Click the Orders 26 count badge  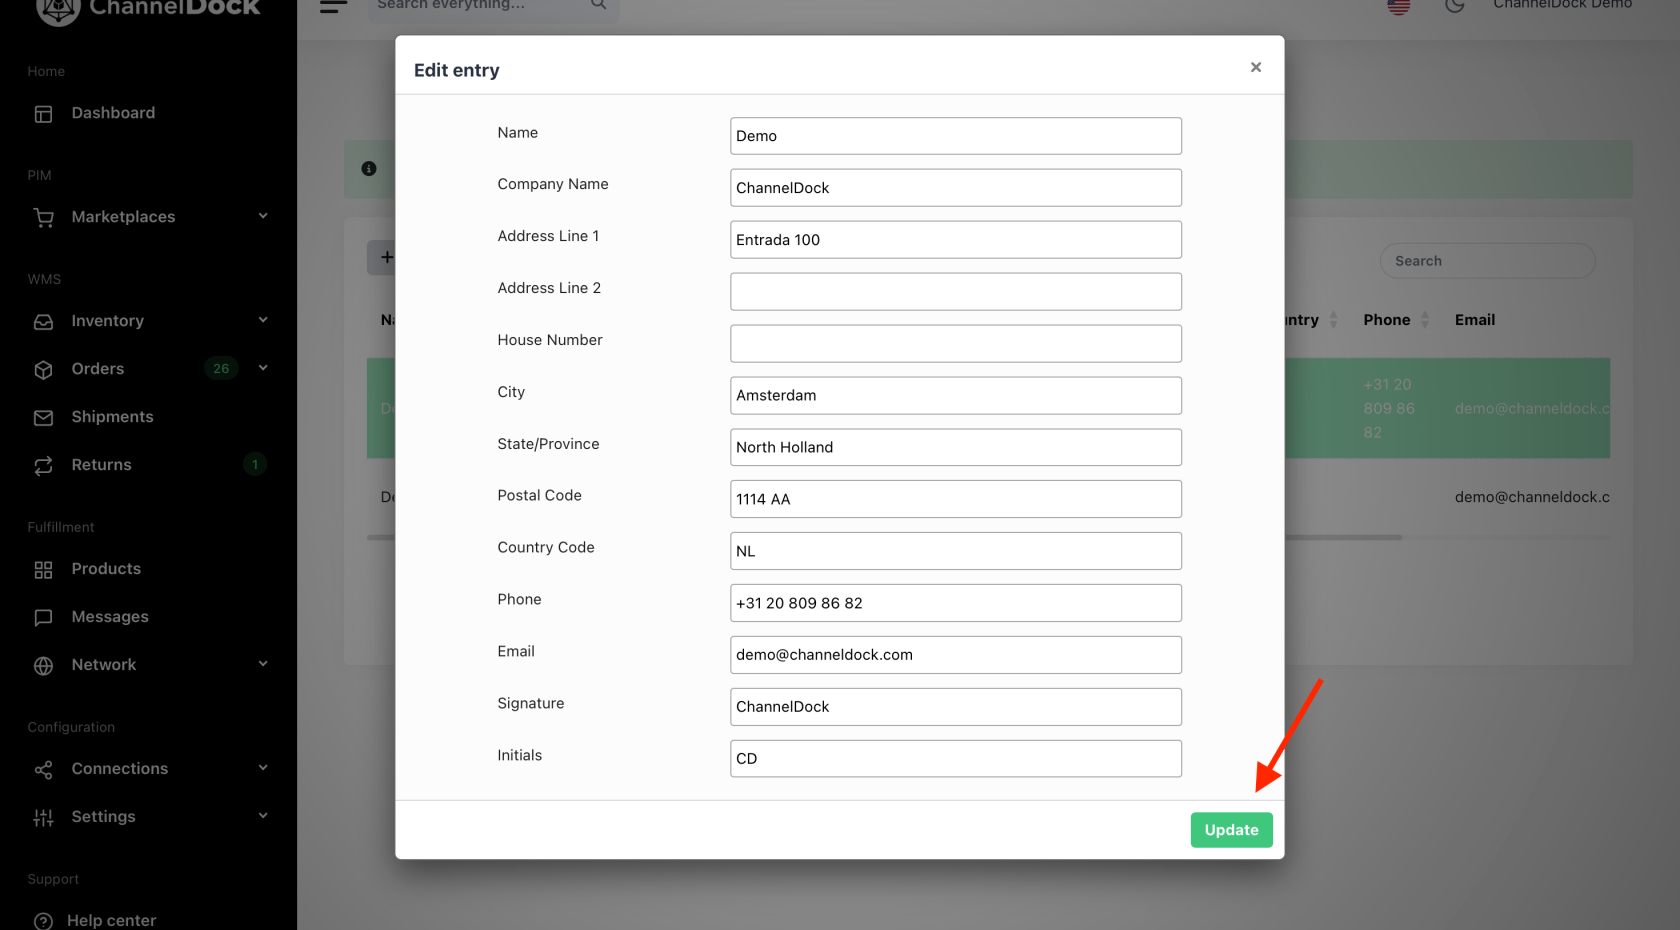221,369
